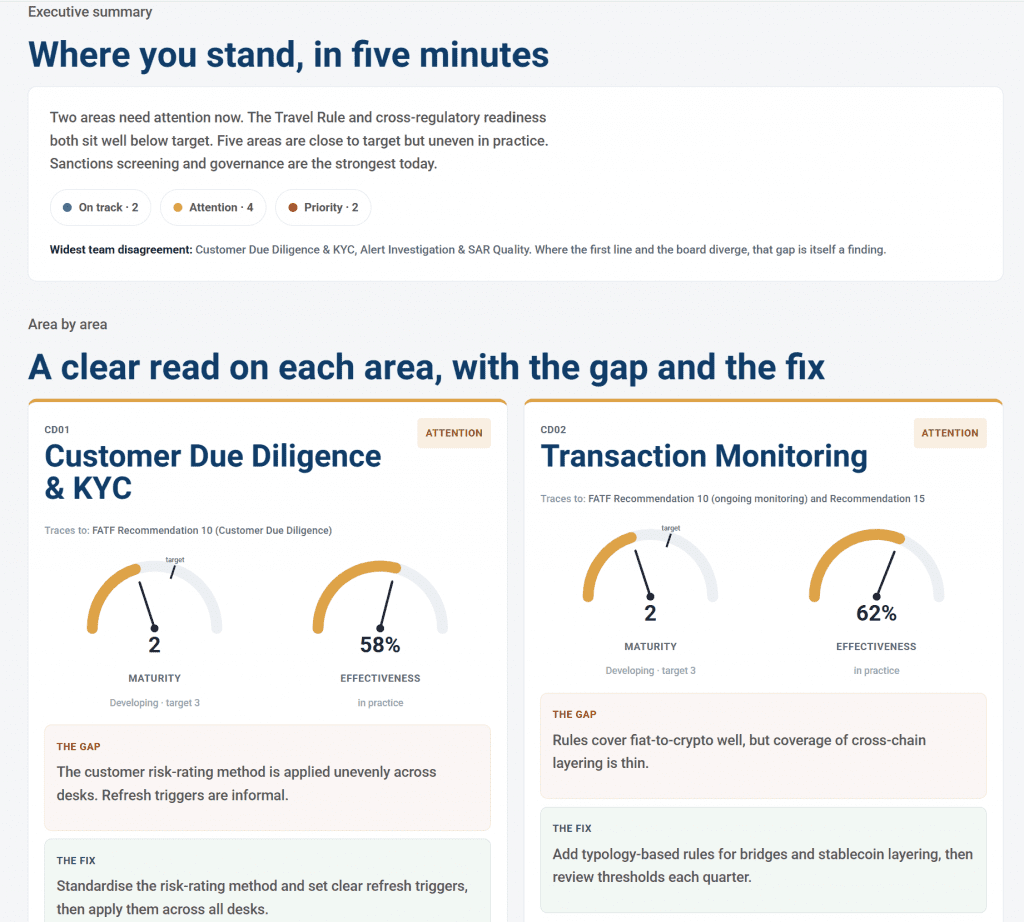The image size is (1024, 922).
Task: Click EFFECTIVENESS label in Transaction Monitoring card
Action: [876, 646]
